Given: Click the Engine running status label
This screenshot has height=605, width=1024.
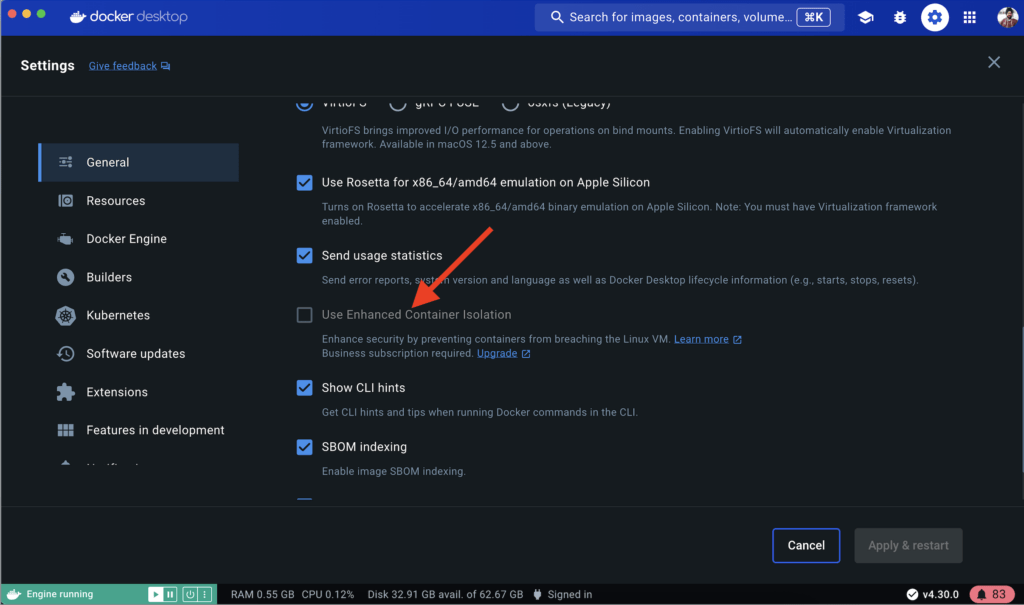Looking at the screenshot, I should point(59,594).
